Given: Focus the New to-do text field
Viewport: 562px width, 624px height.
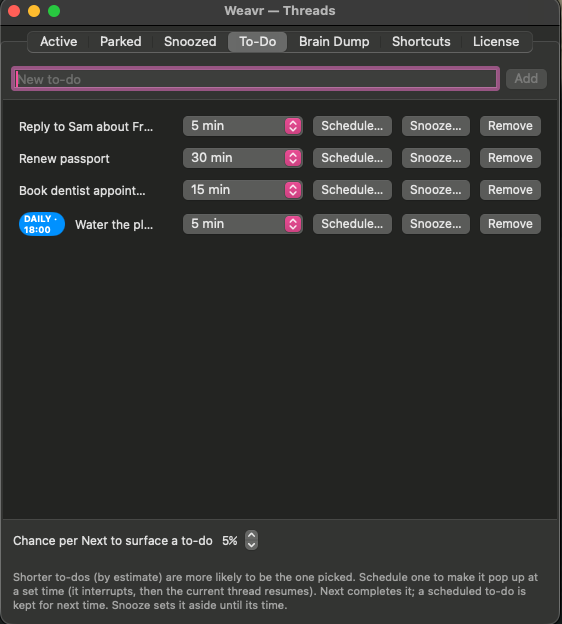Looking at the screenshot, I should 256,79.
